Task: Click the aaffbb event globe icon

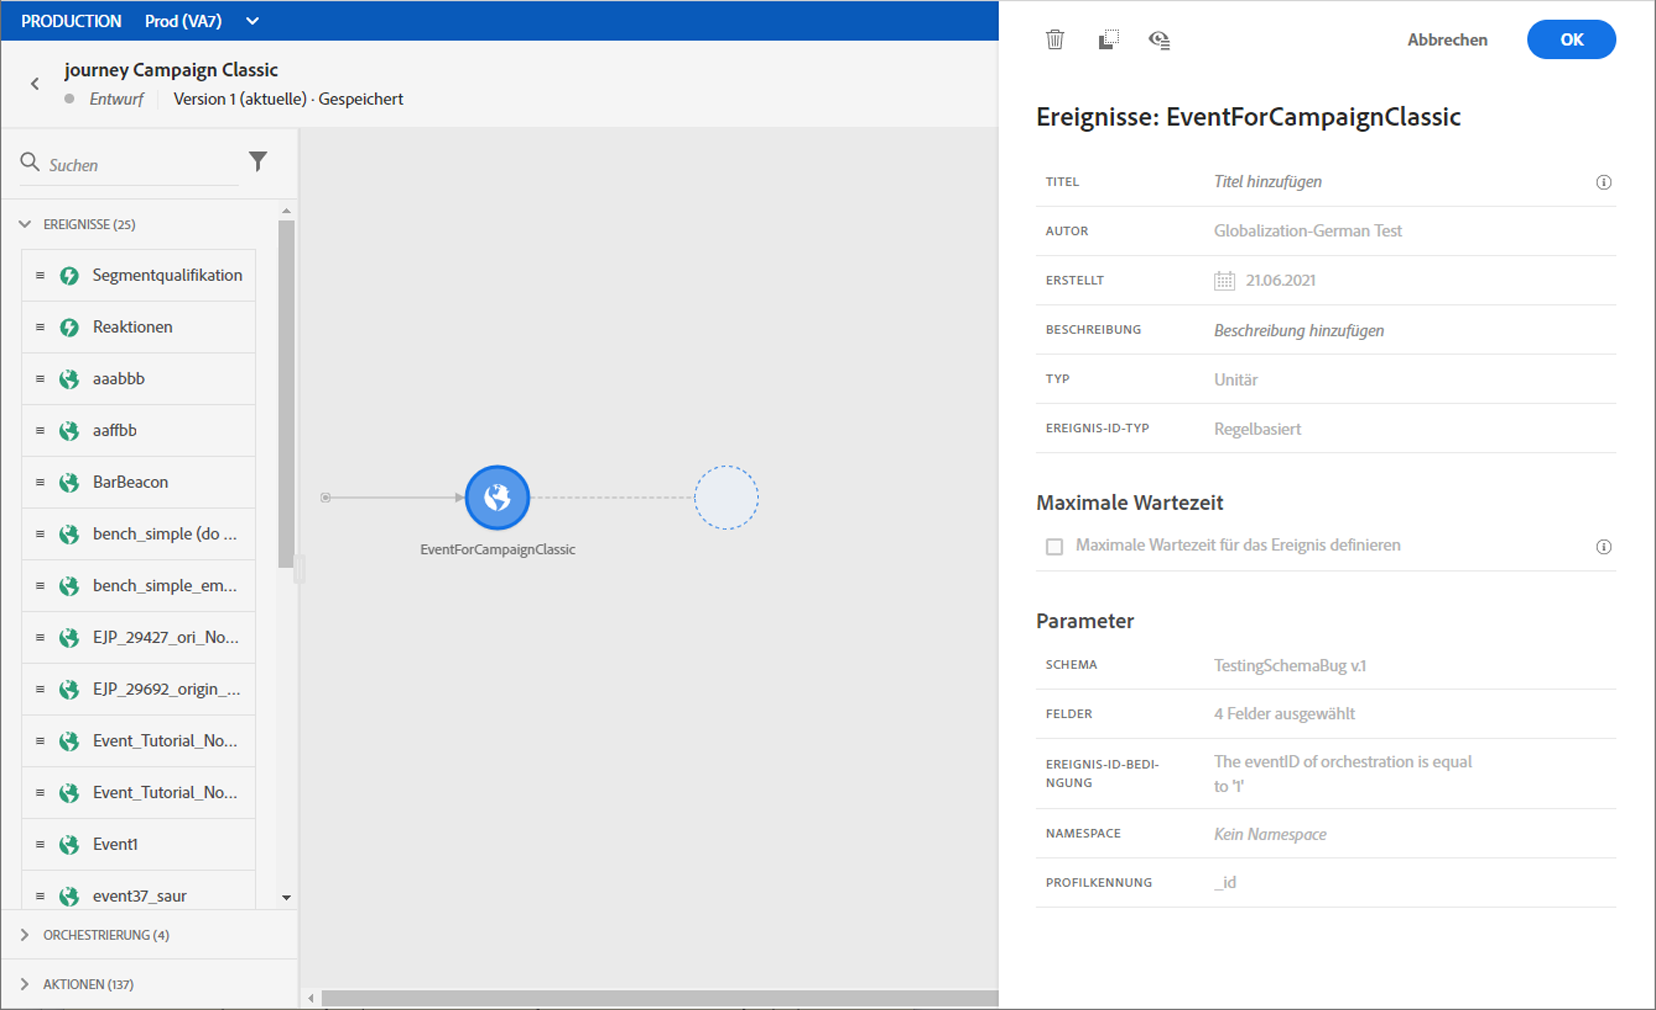Action: point(69,431)
